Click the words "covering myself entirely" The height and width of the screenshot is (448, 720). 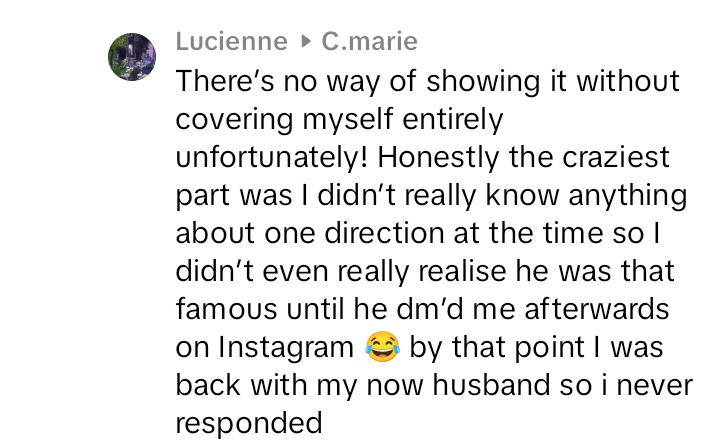339,120
